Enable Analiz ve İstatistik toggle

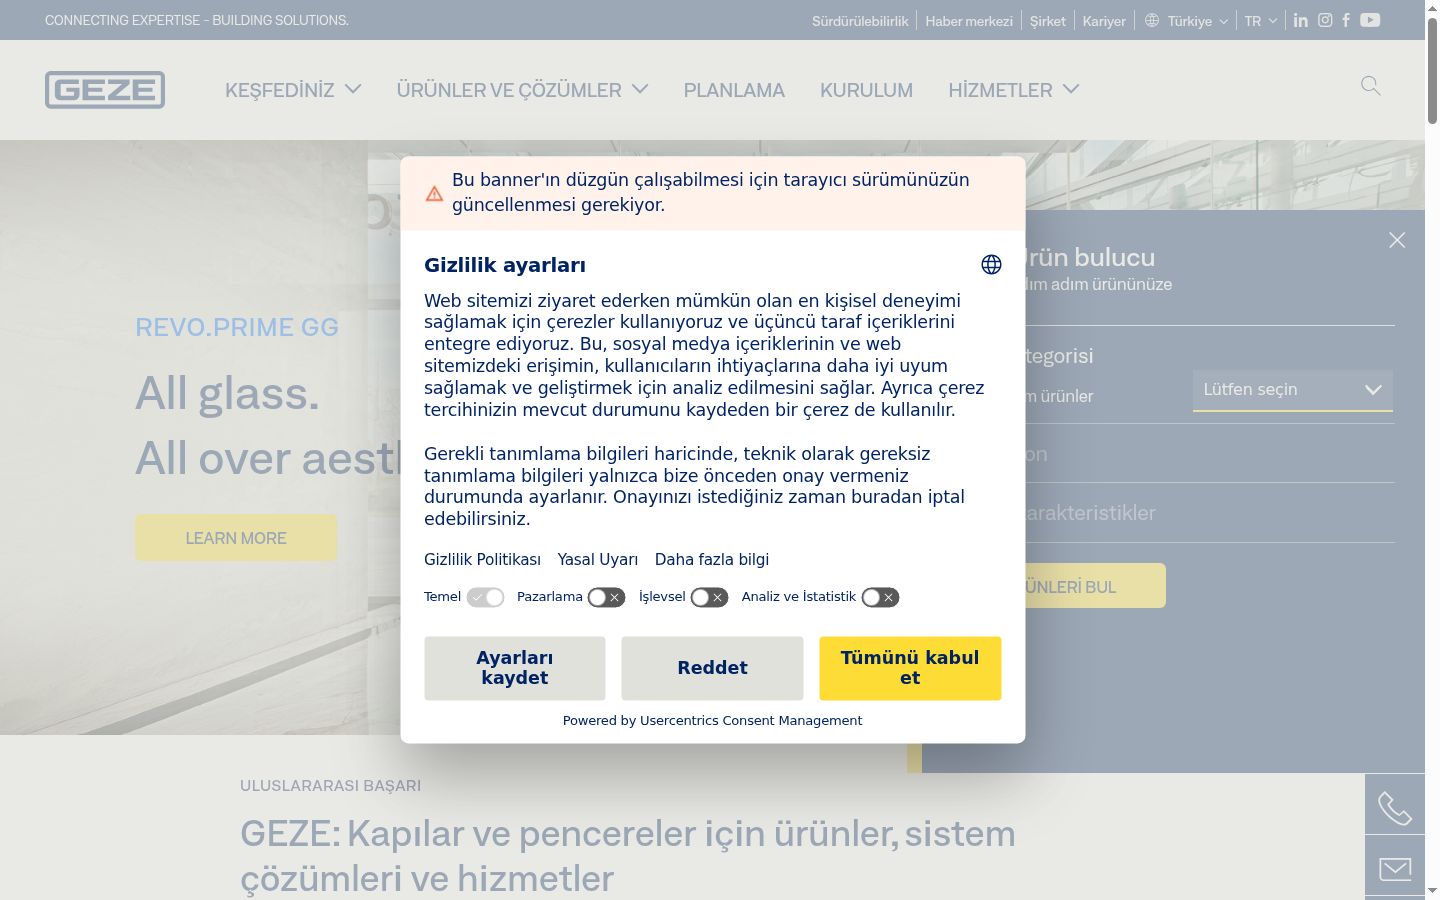pyautogui.click(x=880, y=597)
